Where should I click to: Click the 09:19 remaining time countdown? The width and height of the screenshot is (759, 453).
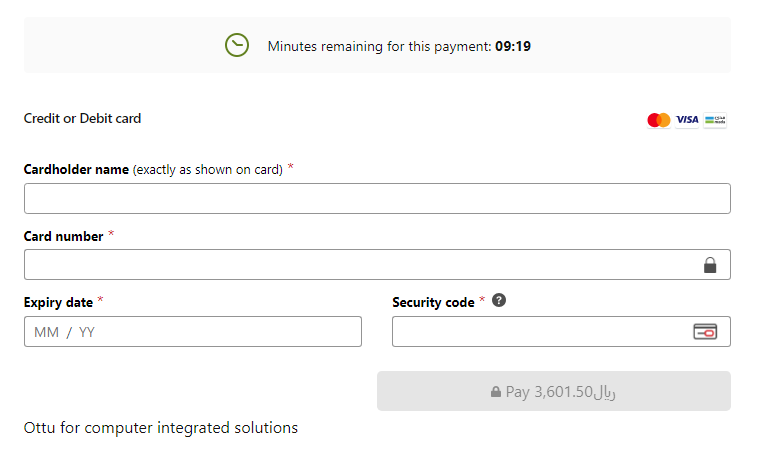pos(512,46)
